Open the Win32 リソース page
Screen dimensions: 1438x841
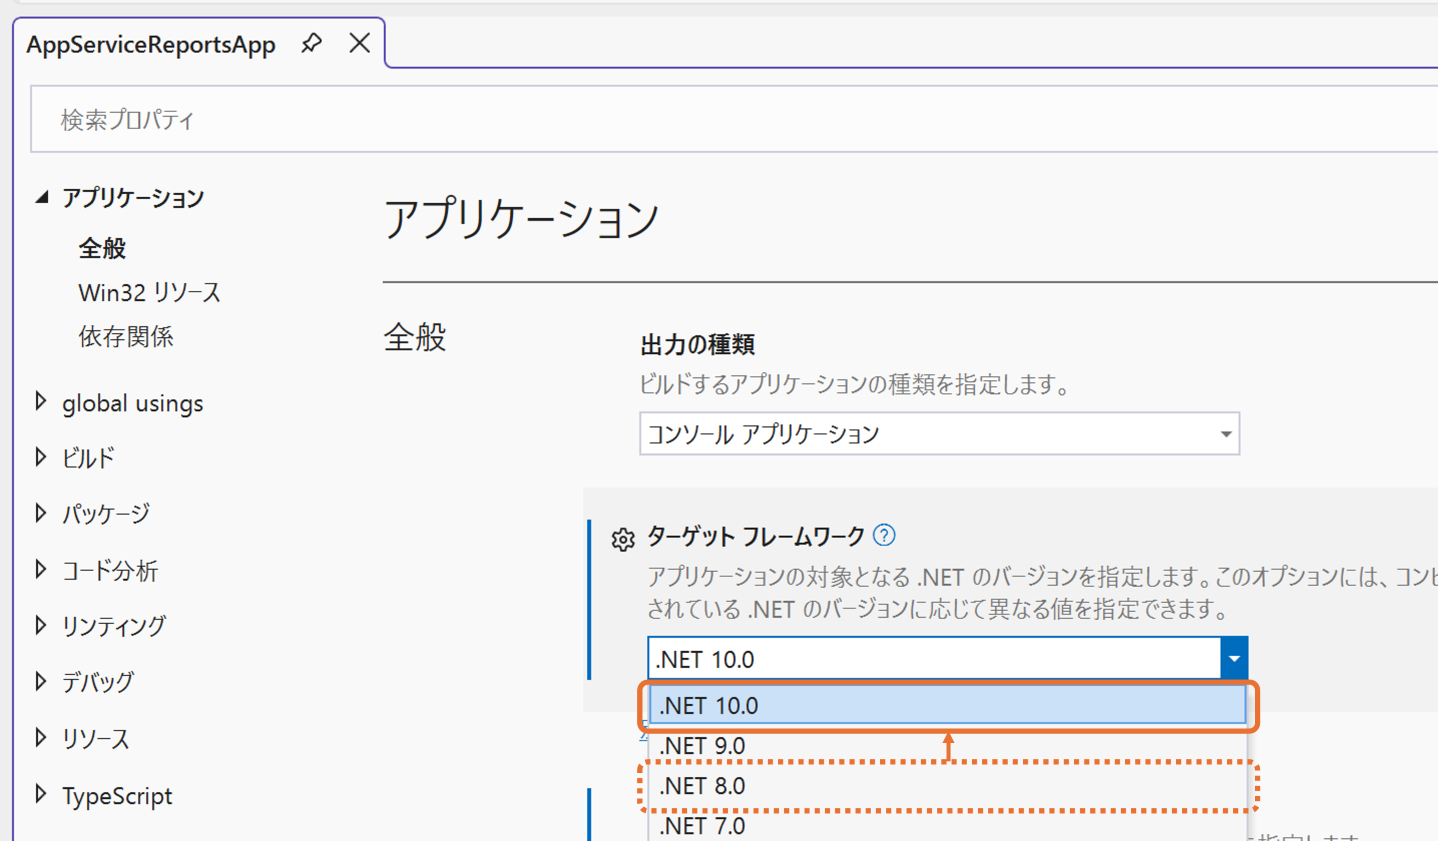tap(150, 292)
